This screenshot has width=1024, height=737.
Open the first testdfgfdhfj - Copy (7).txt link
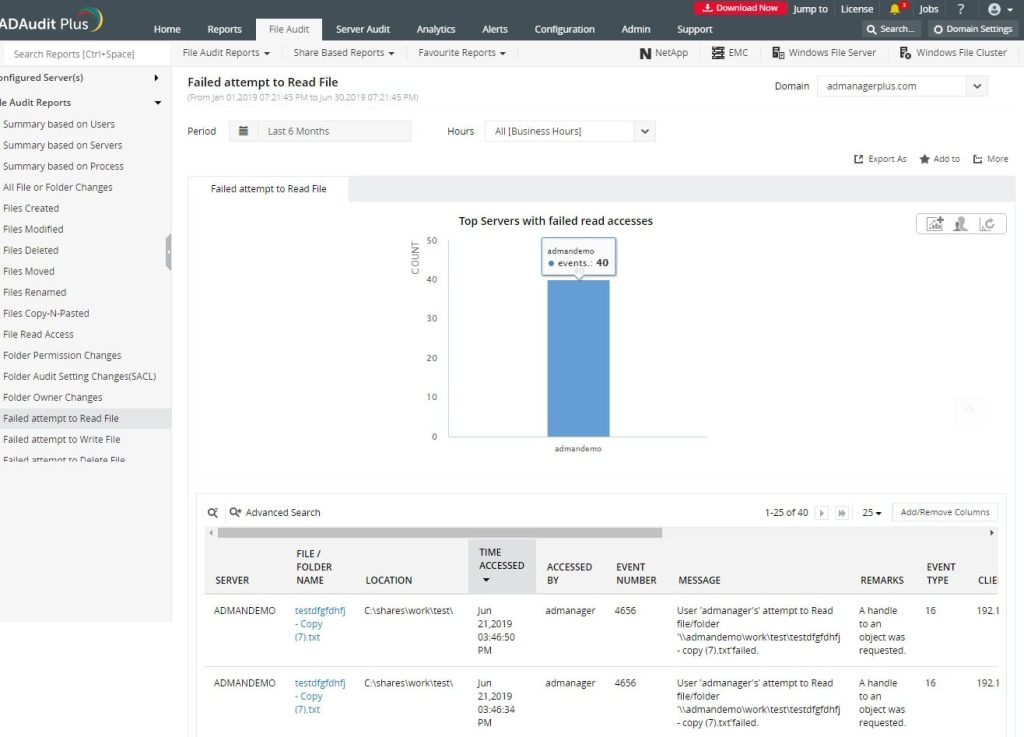click(x=319, y=624)
